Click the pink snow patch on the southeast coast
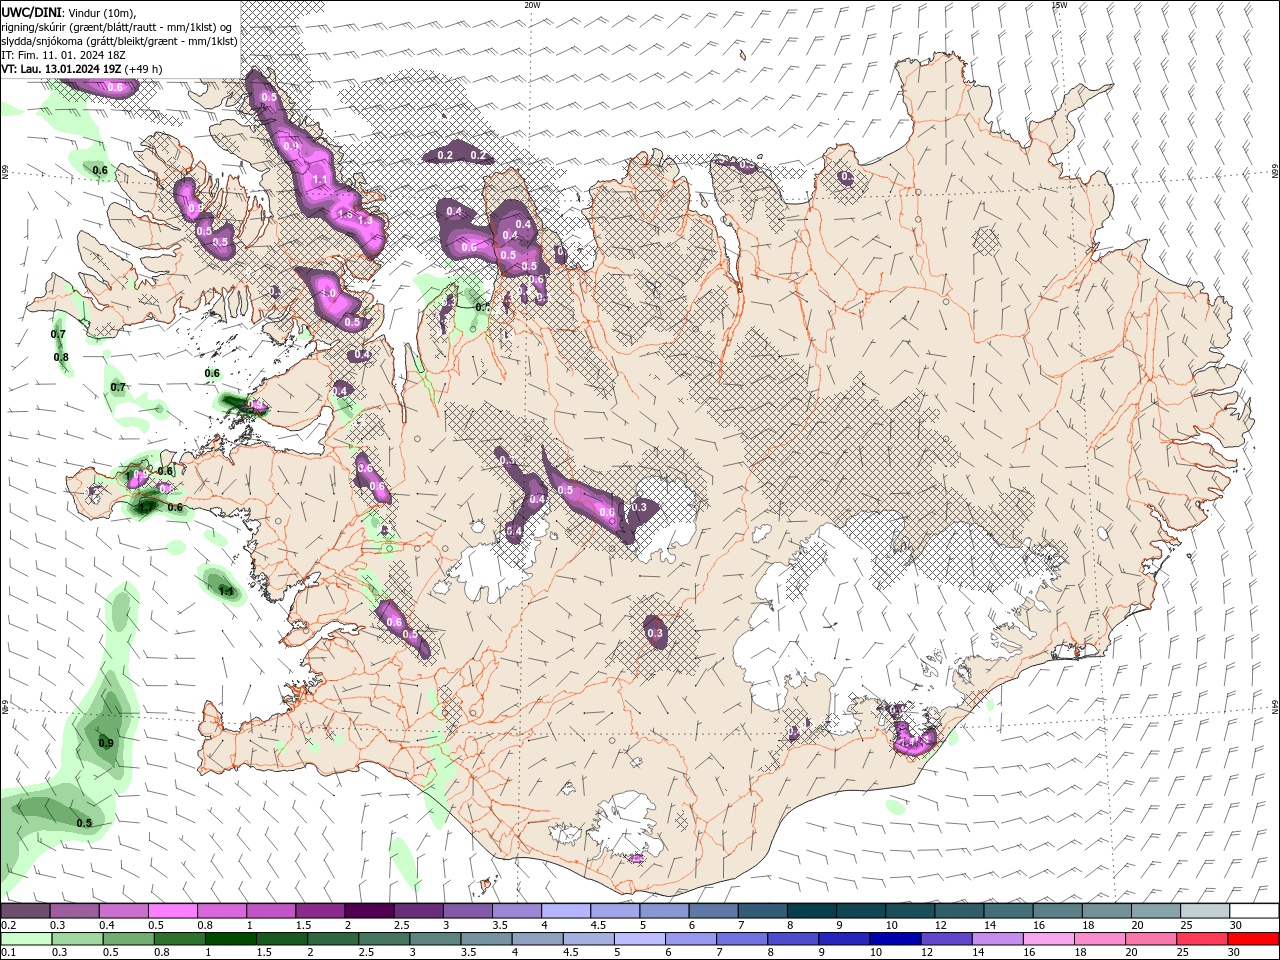 click(x=915, y=741)
